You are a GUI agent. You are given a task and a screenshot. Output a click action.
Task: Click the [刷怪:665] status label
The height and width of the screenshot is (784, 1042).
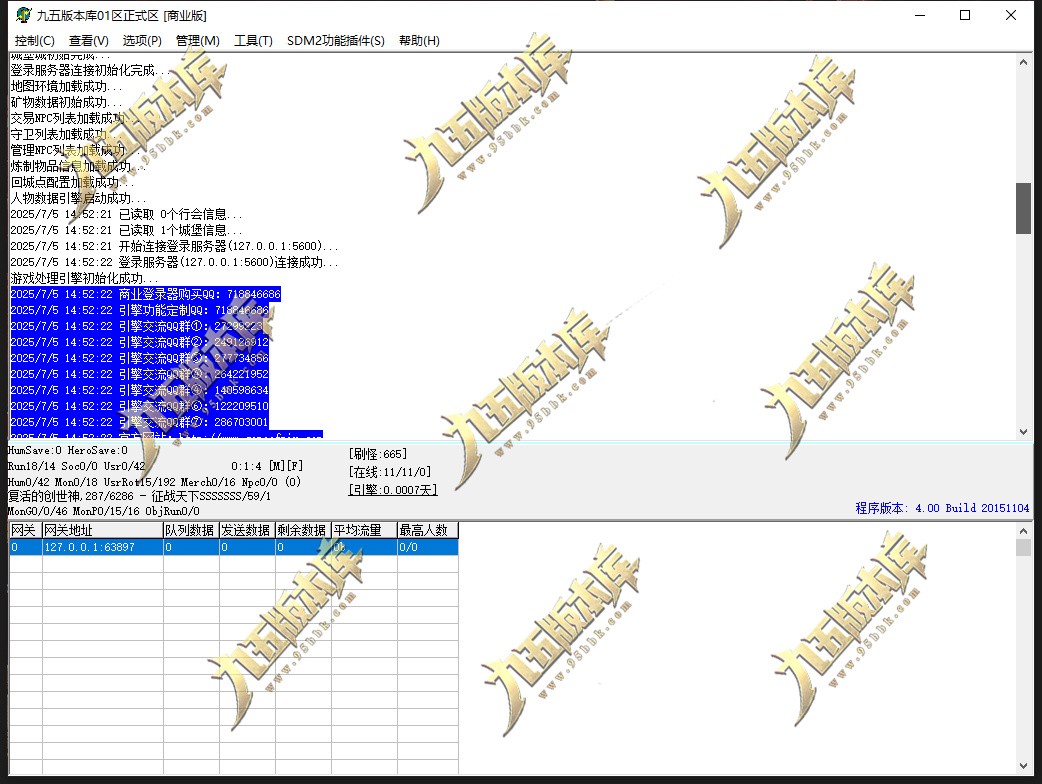[377, 454]
